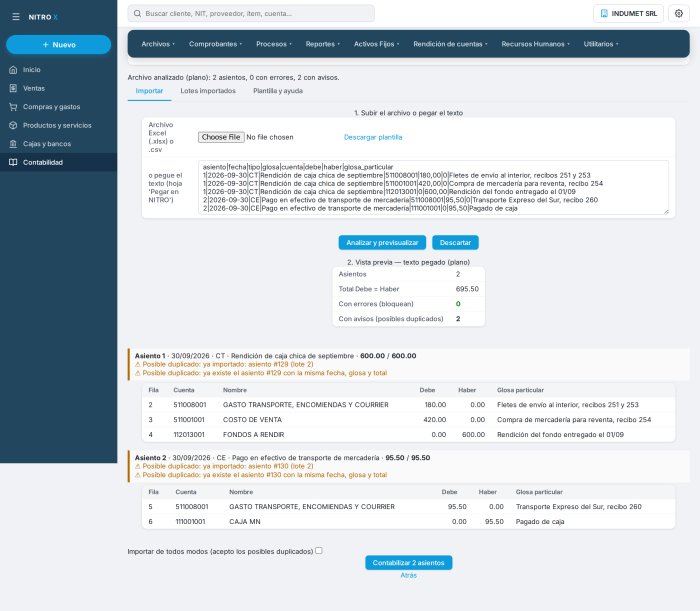
Task: Click the Con errores (bloquean) value 0
Action: (x=458, y=304)
